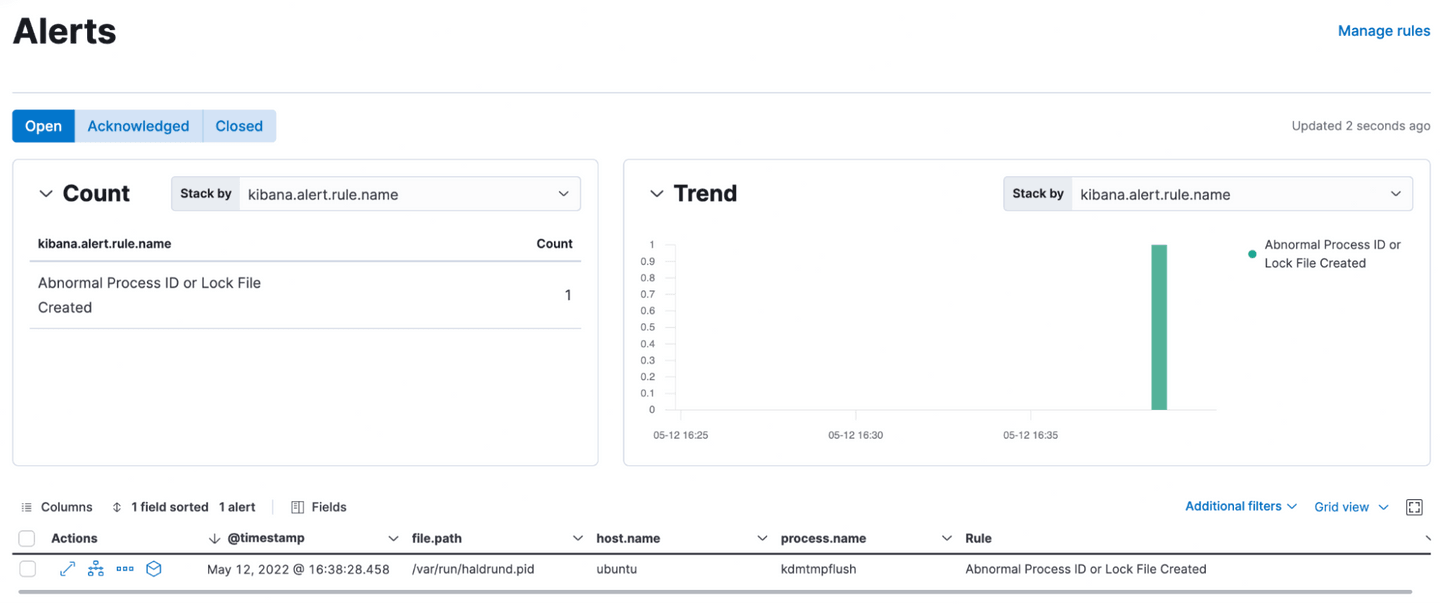Open the 1 field sorted menu
Screen dimensions: 1440x605
click(160, 507)
